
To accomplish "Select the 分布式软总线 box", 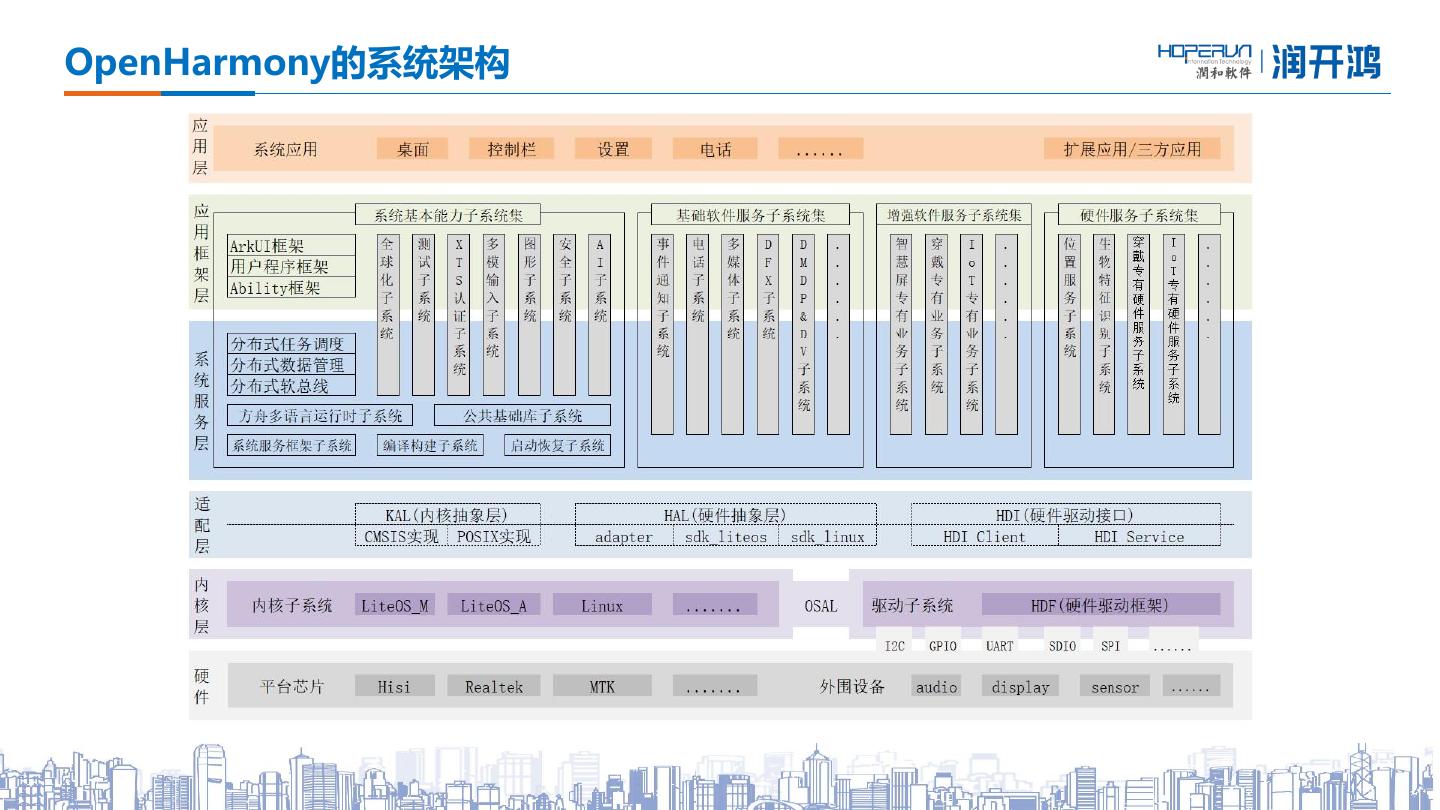I will pos(292,386).
